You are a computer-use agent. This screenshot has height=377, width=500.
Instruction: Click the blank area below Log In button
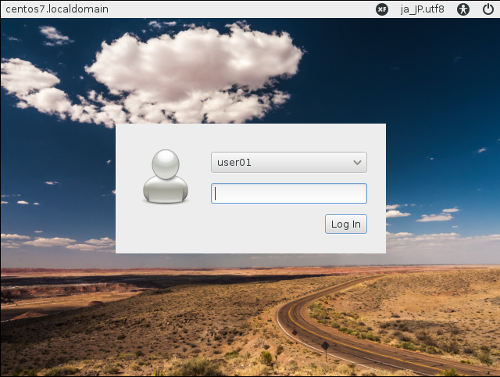point(346,243)
